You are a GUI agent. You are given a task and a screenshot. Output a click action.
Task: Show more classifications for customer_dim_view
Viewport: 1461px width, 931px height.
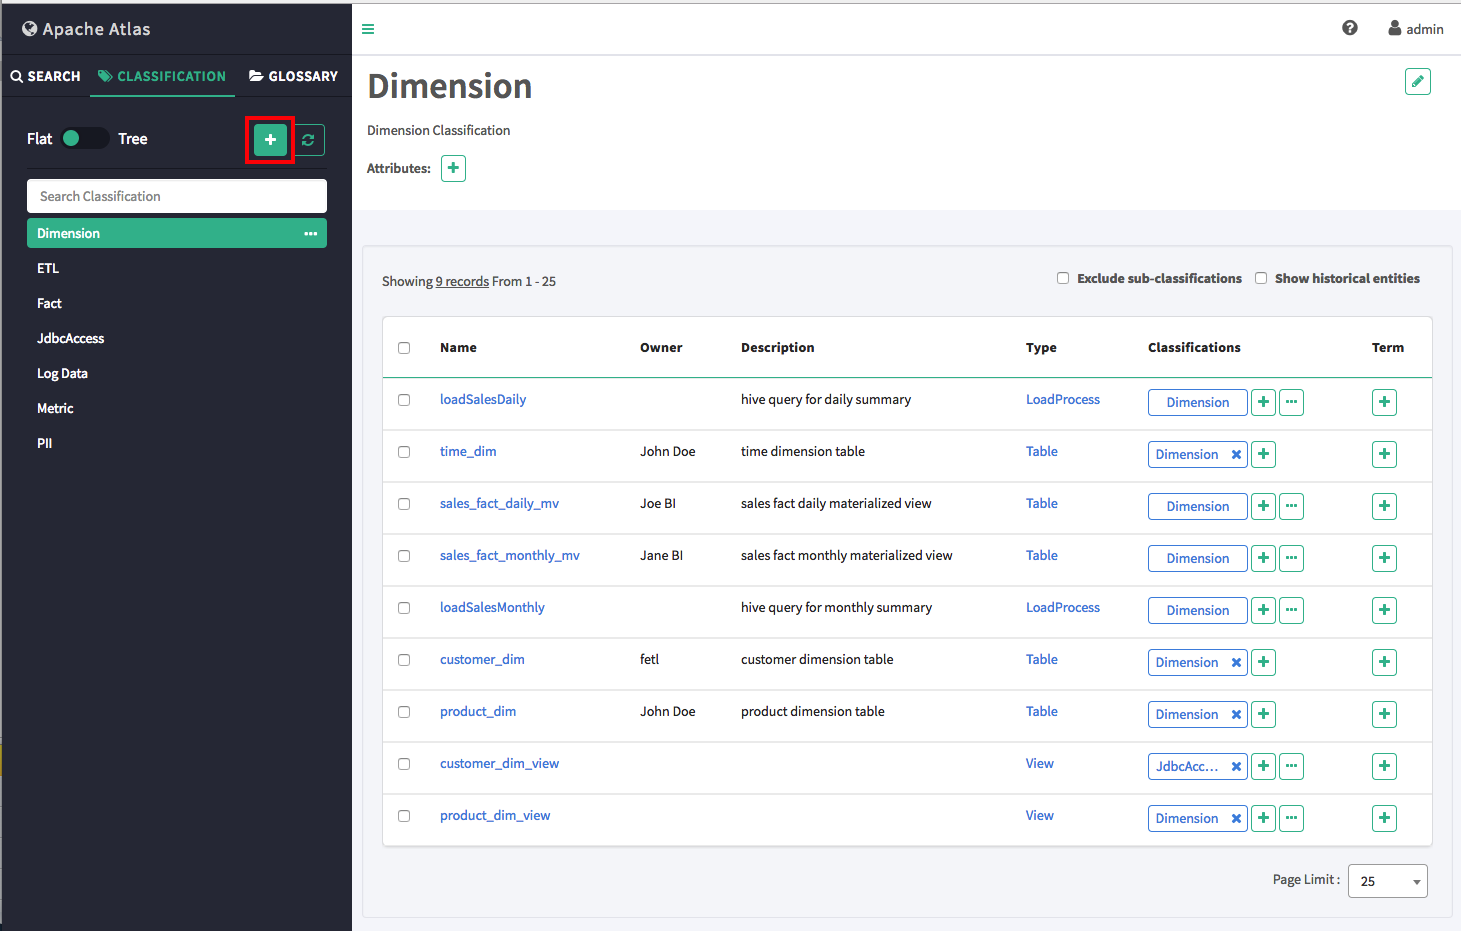[1292, 766]
